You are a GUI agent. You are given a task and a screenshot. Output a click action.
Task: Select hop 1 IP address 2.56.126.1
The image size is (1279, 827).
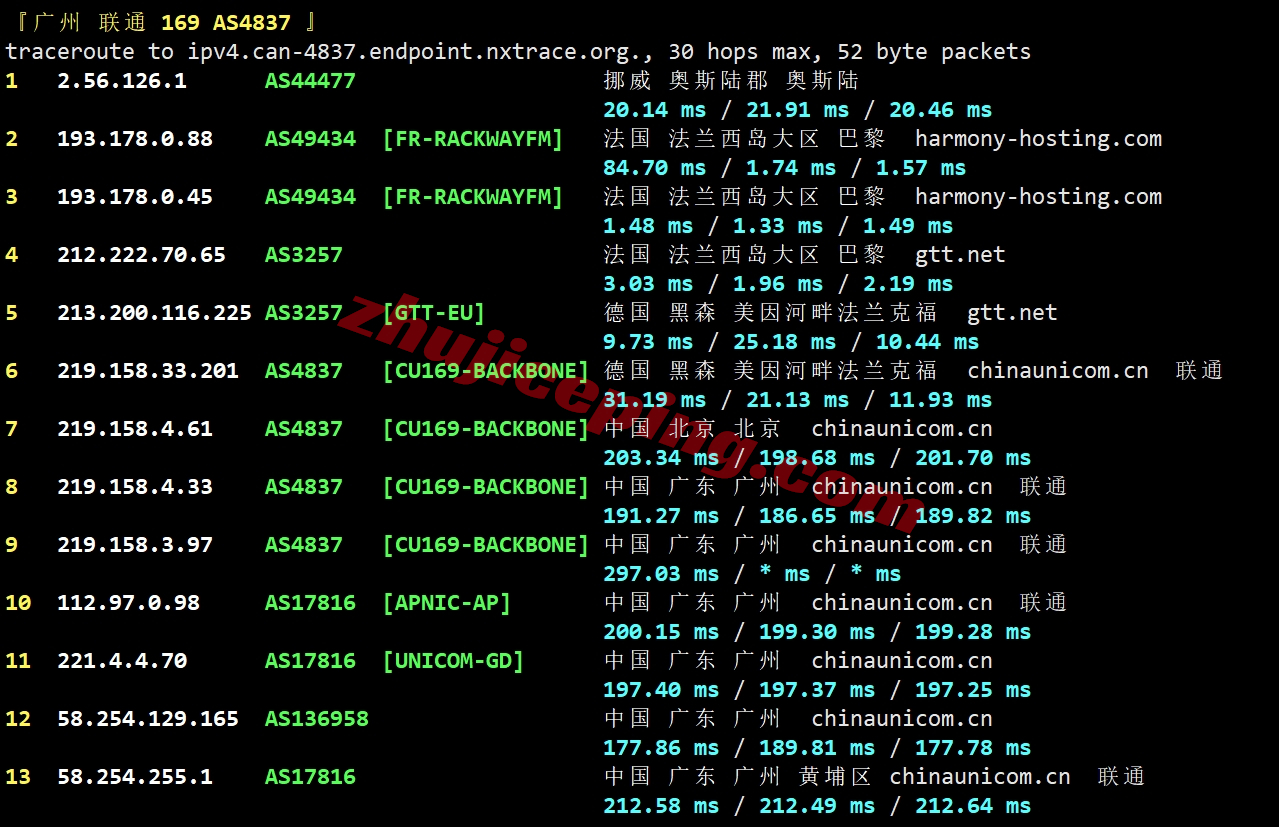click(x=122, y=81)
